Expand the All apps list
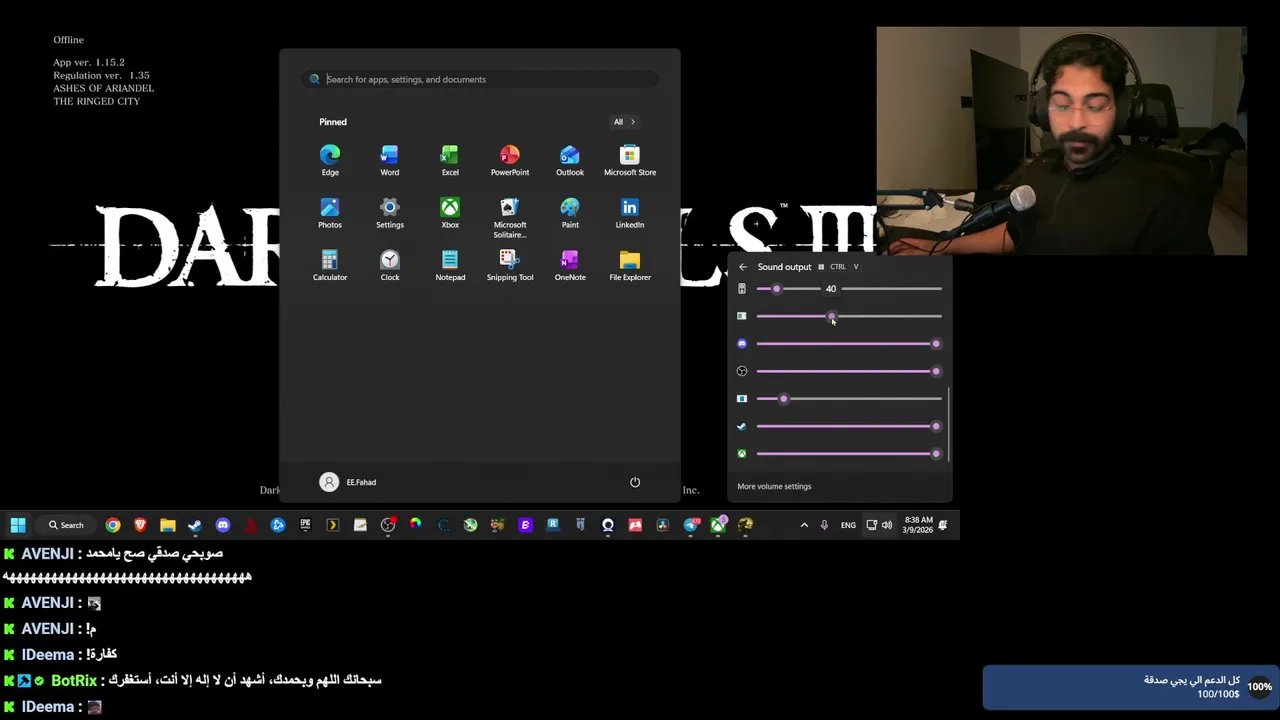The width and height of the screenshot is (1280, 720). [x=624, y=122]
